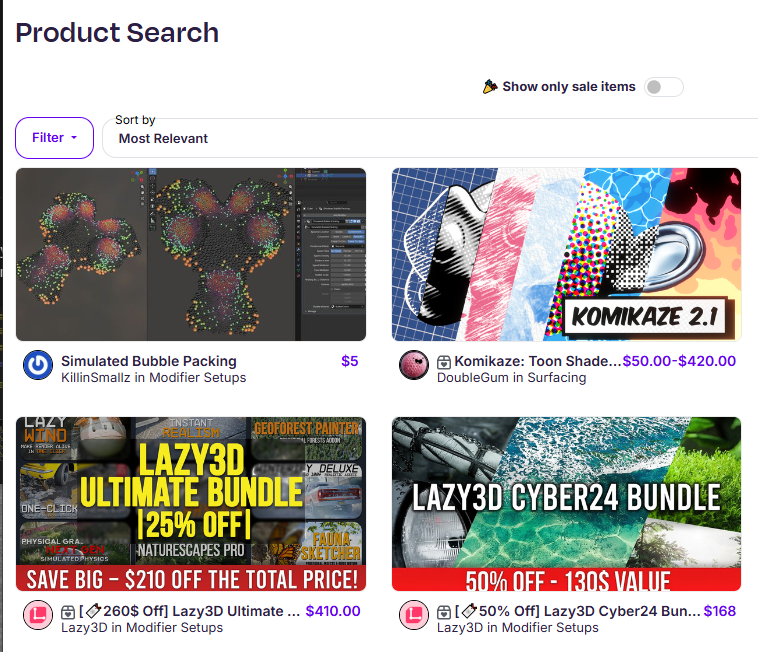
Task: Click Lazy3D in Modifier Setups under Ultimate Bundle
Action: tap(142, 627)
